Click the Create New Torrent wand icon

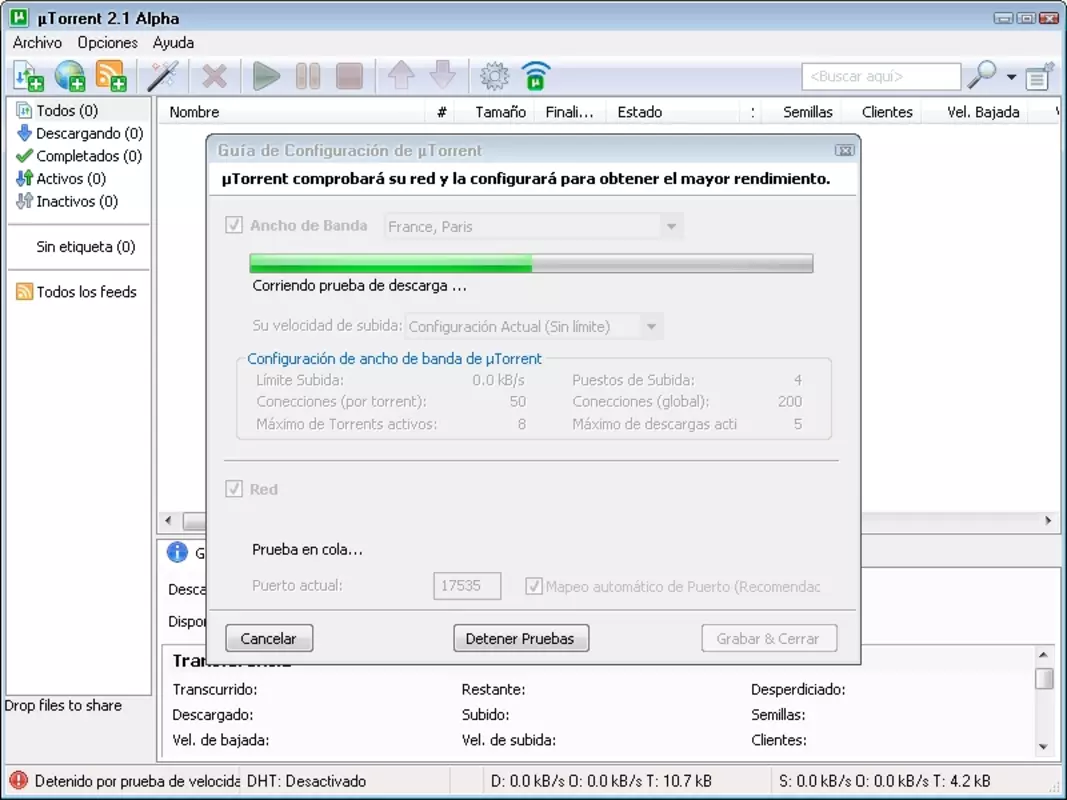pyautogui.click(x=163, y=76)
